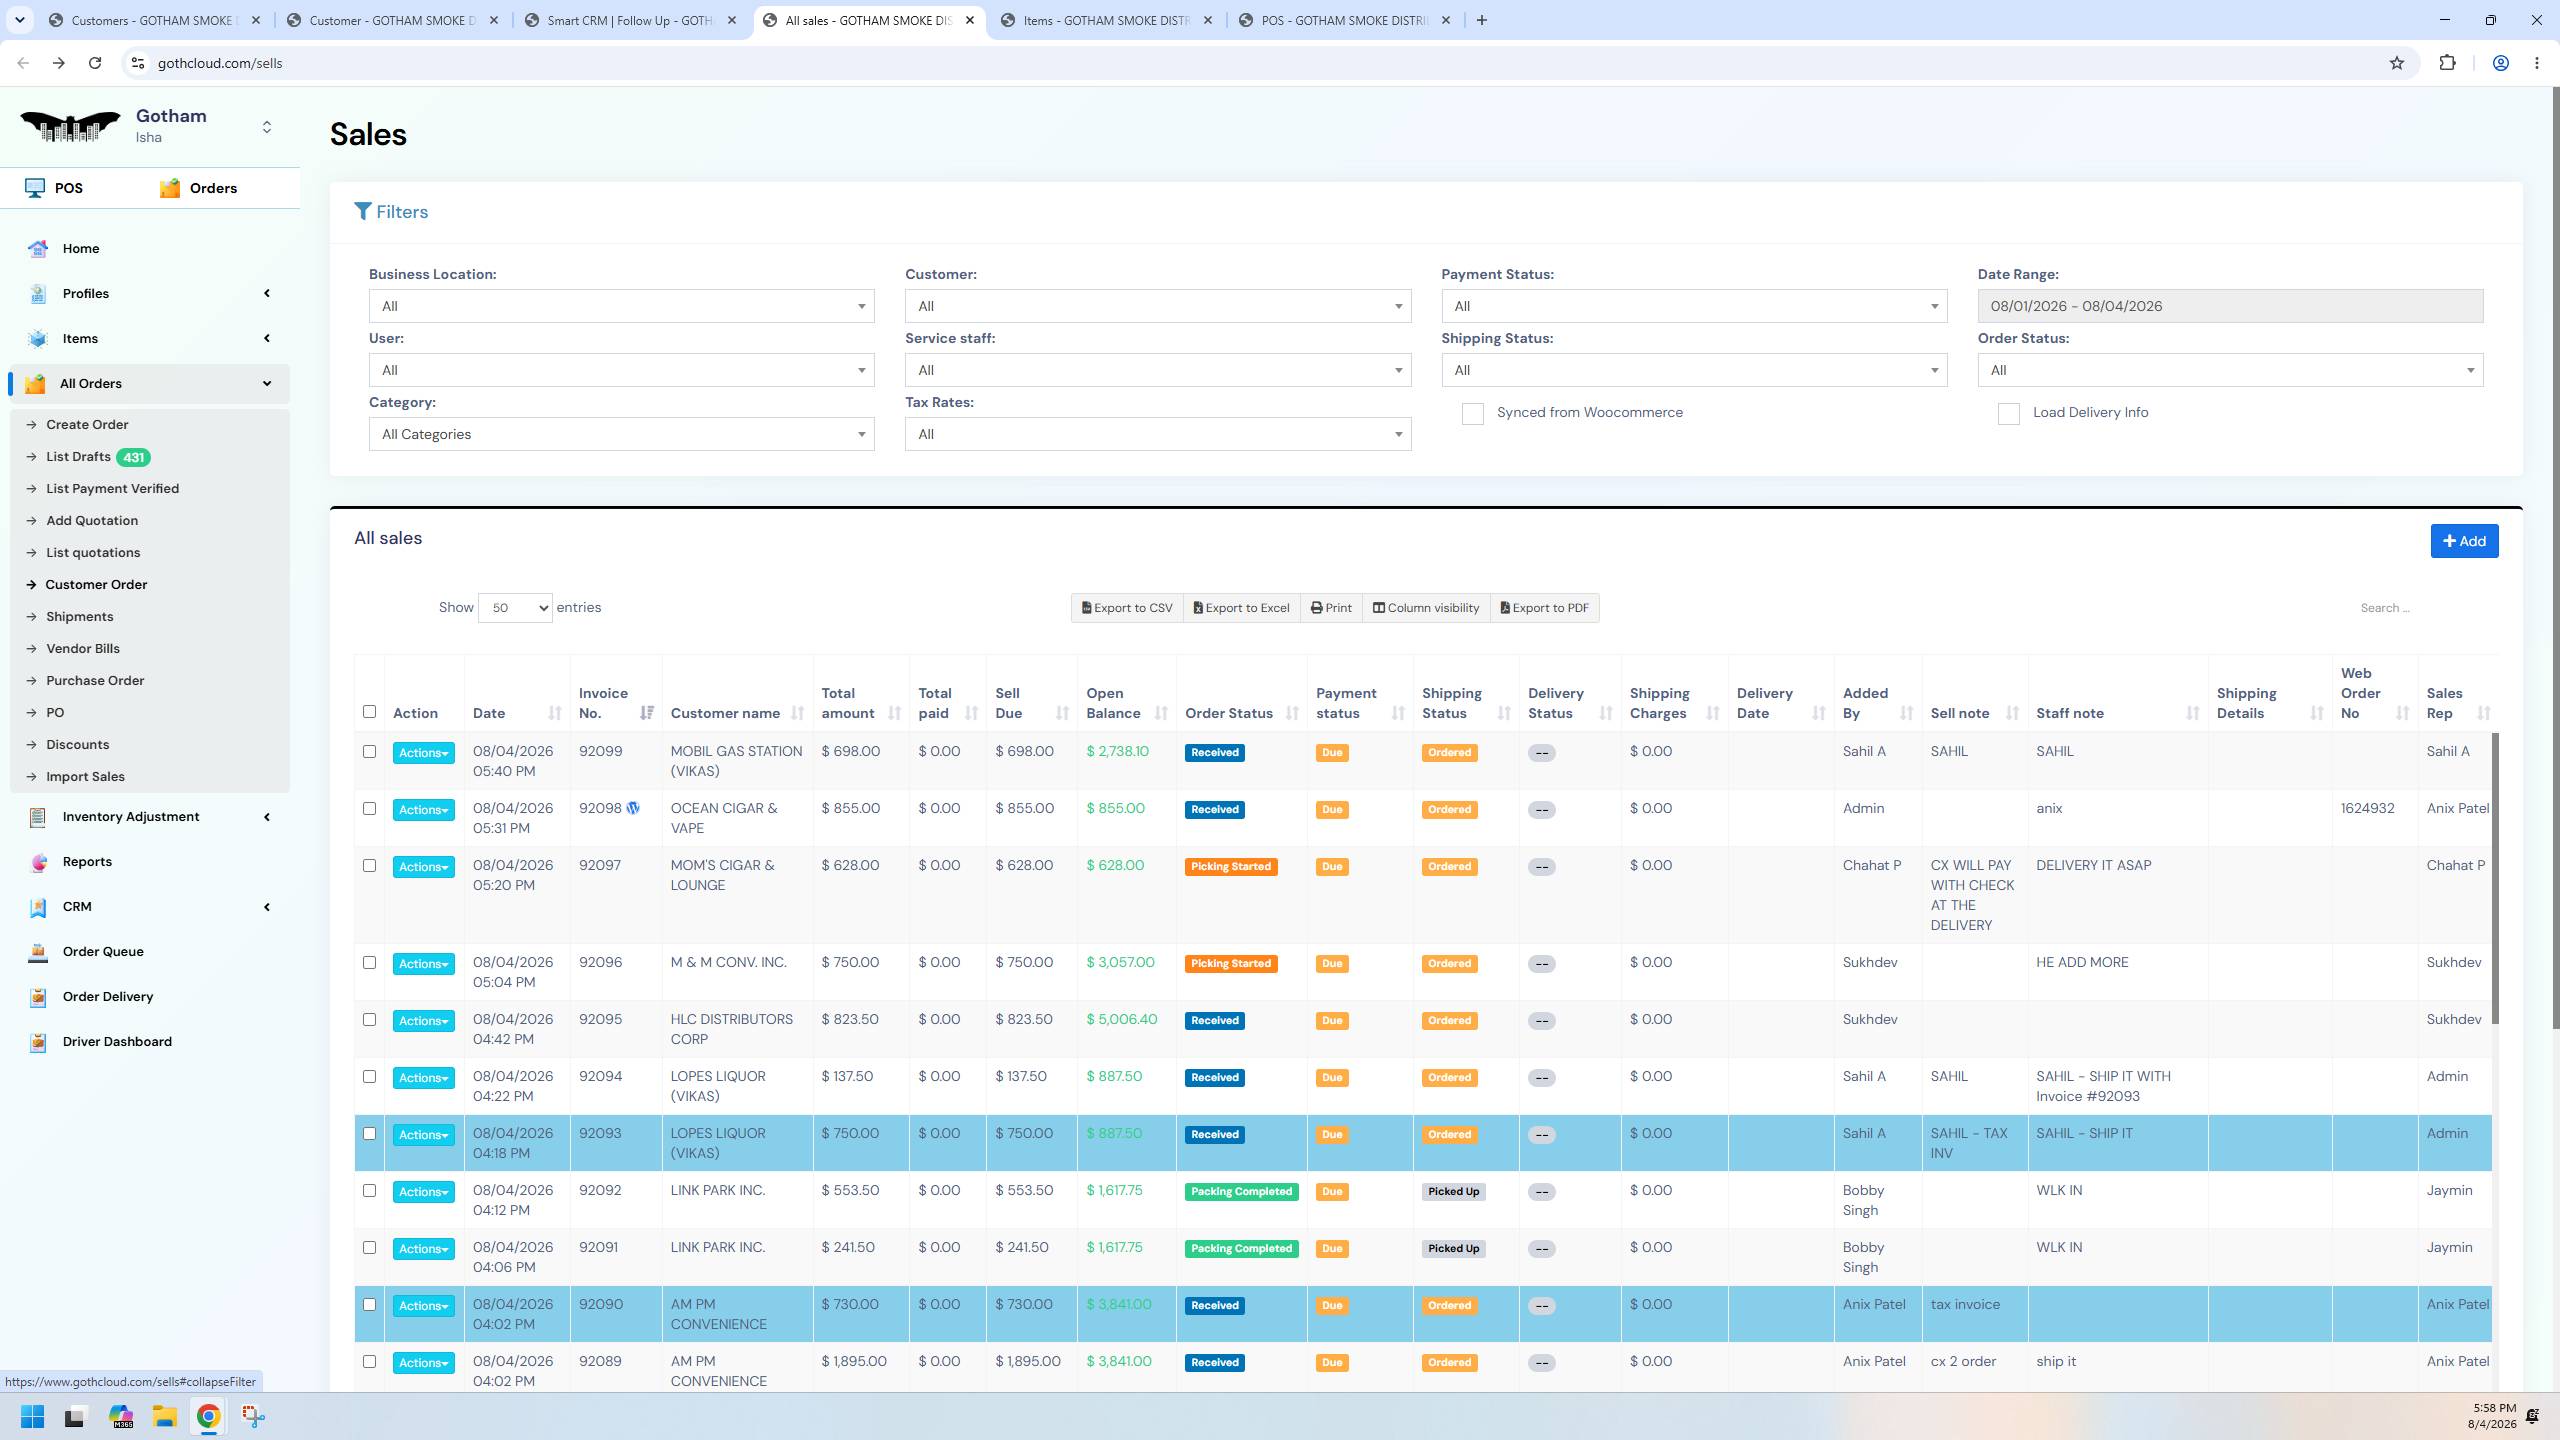Click the Order Queue sidebar icon
This screenshot has width=2560, height=1440.
click(x=38, y=952)
